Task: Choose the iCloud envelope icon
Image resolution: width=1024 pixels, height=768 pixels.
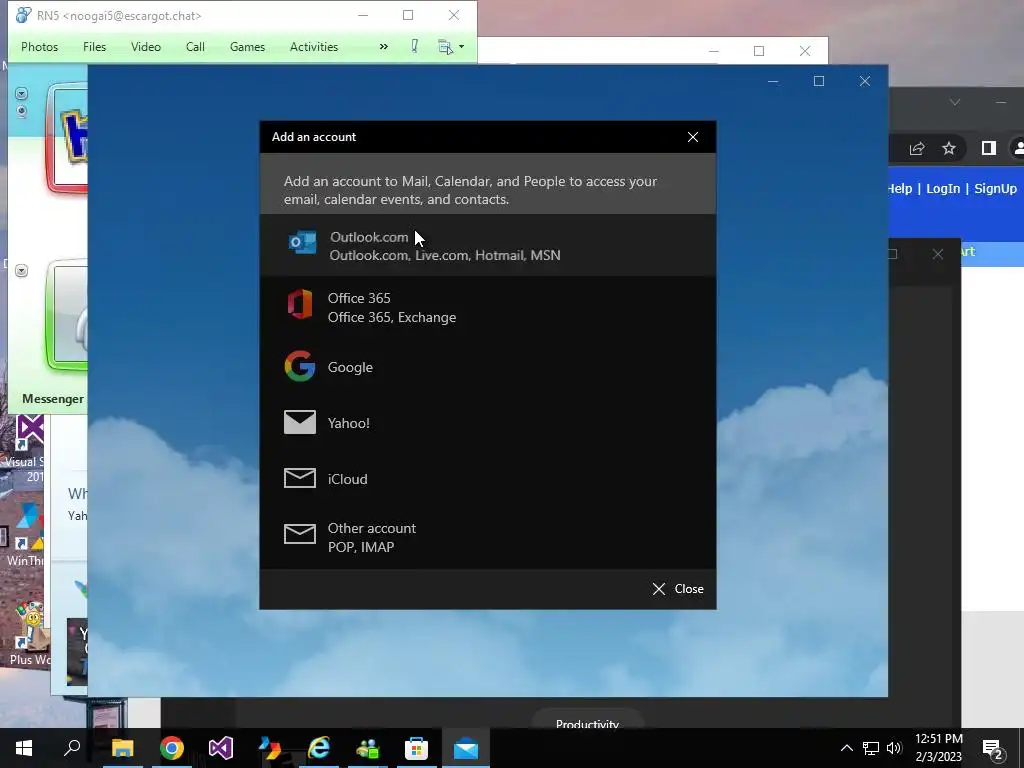Action: 300,478
